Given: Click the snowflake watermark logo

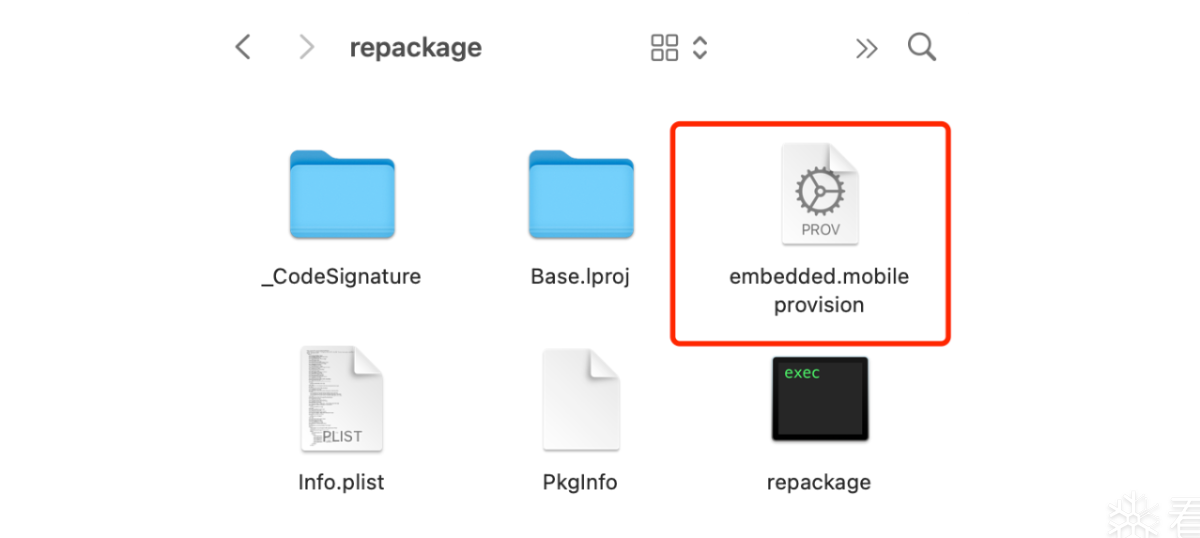Looking at the screenshot, I should [1134, 514].
